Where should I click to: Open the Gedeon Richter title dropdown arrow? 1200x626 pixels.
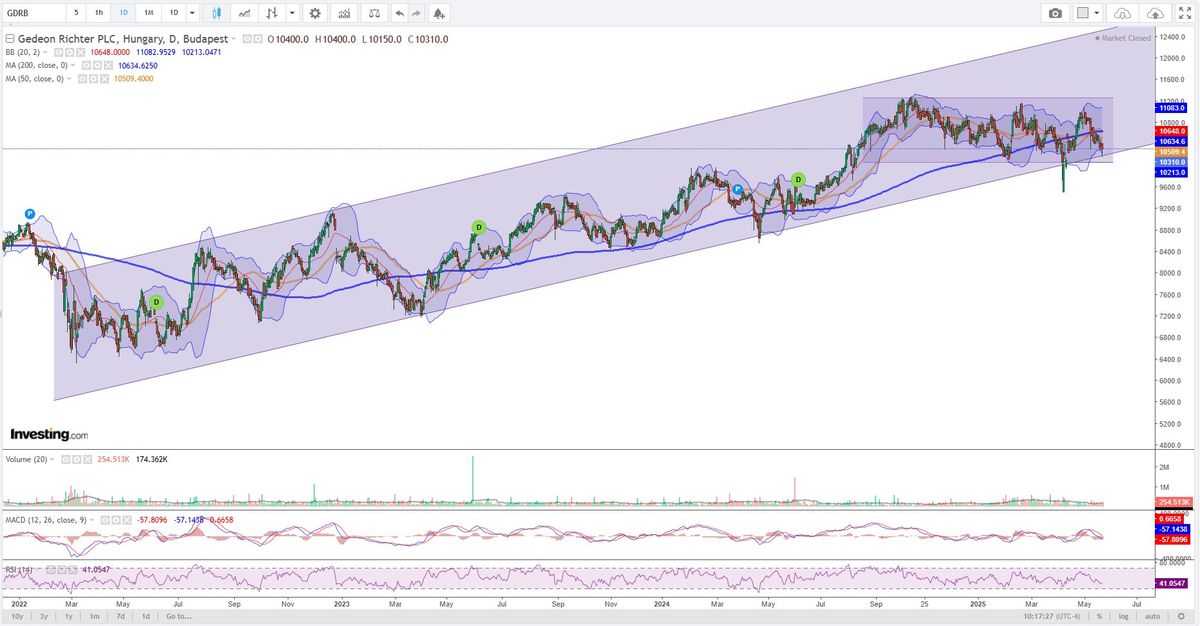(234, 39)
